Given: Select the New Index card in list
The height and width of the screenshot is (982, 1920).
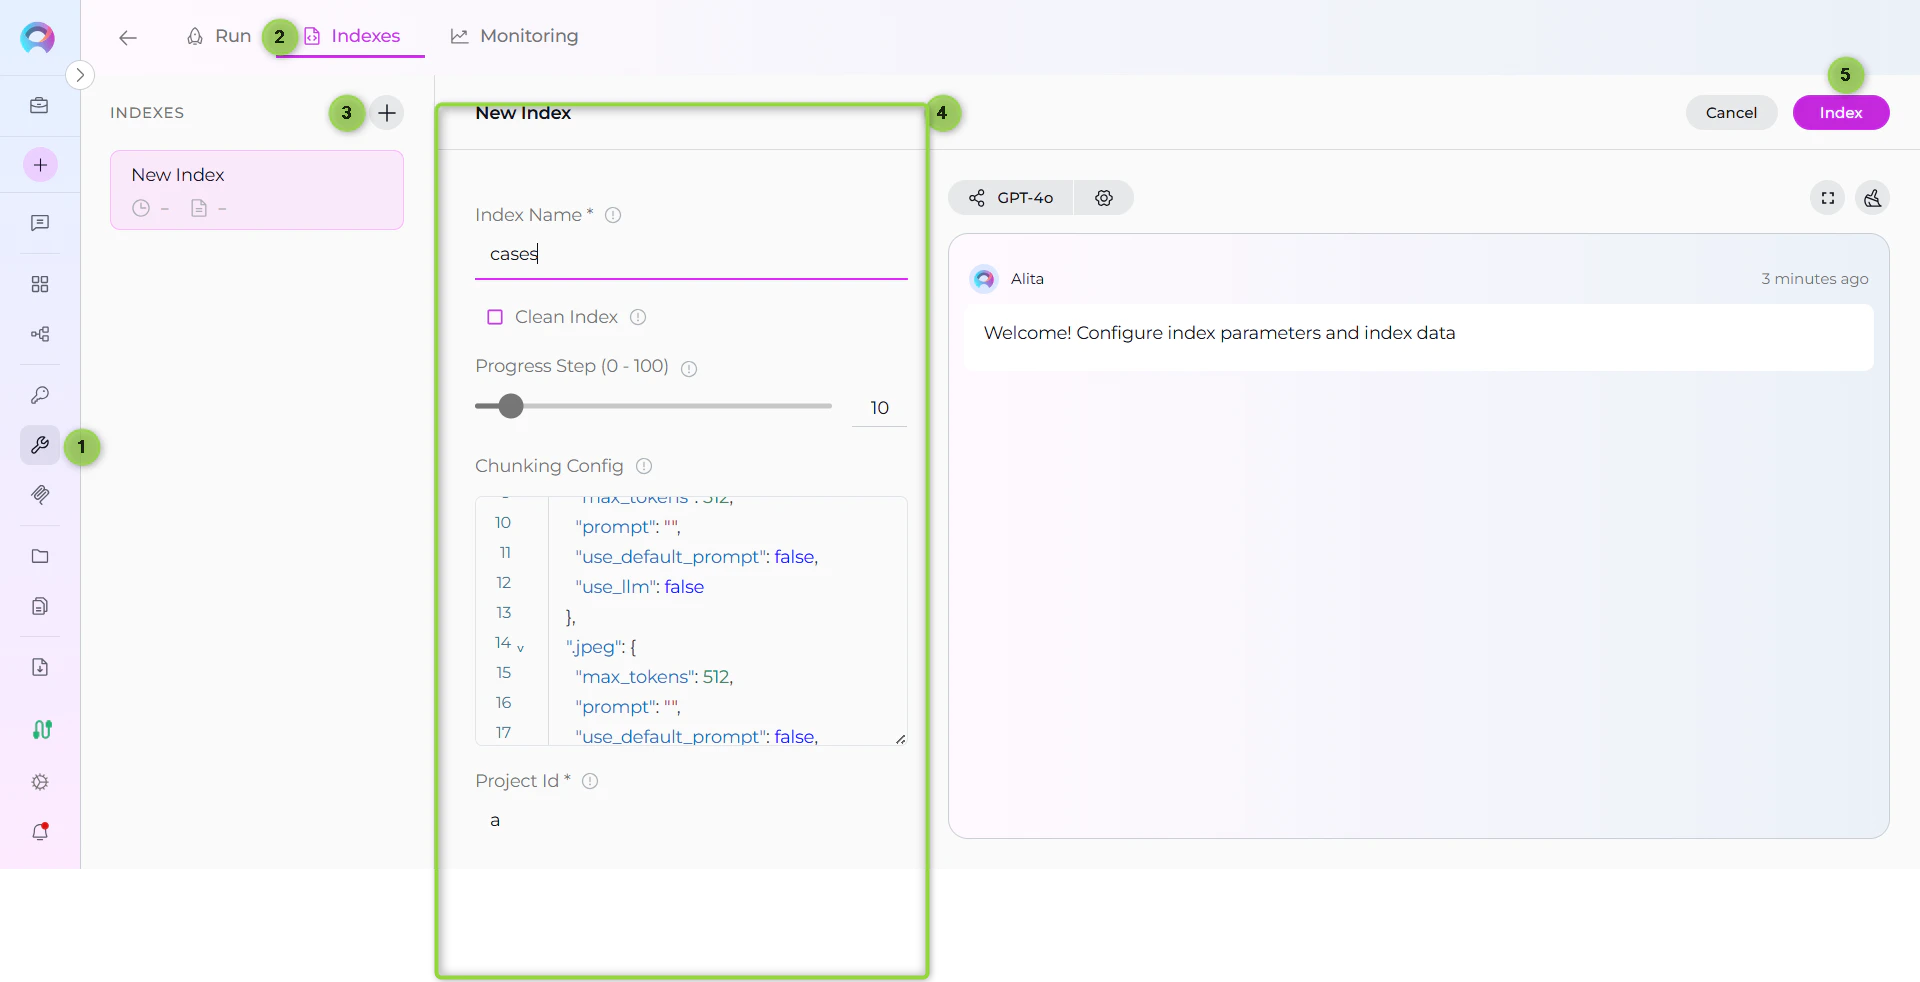Looking at the screenshot, I should click(x=257, y=190).
